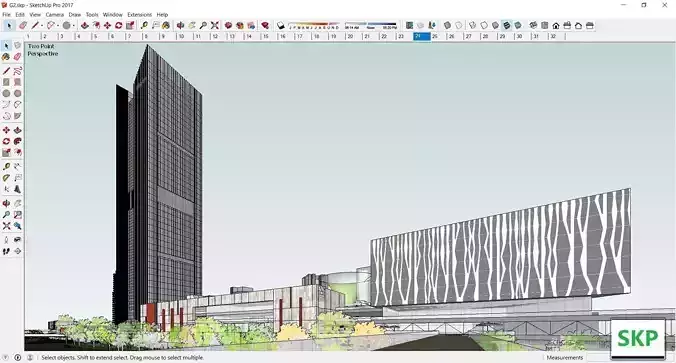Pick the Circle tool in left palette
Viewport: 676px width, 363px height.
tap(6, 93)
